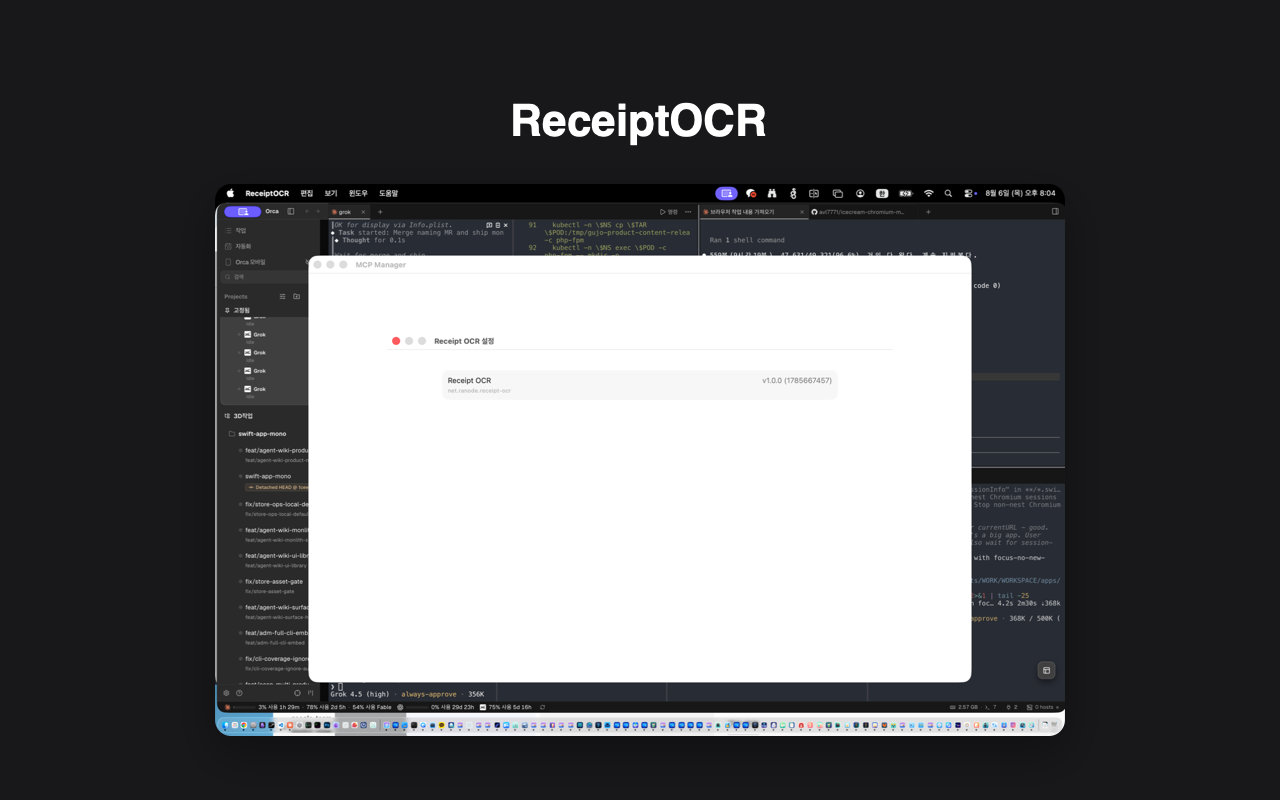Click the chat bubble icon with red badge
1280x800 pixels.
click(x=751, y=193)
